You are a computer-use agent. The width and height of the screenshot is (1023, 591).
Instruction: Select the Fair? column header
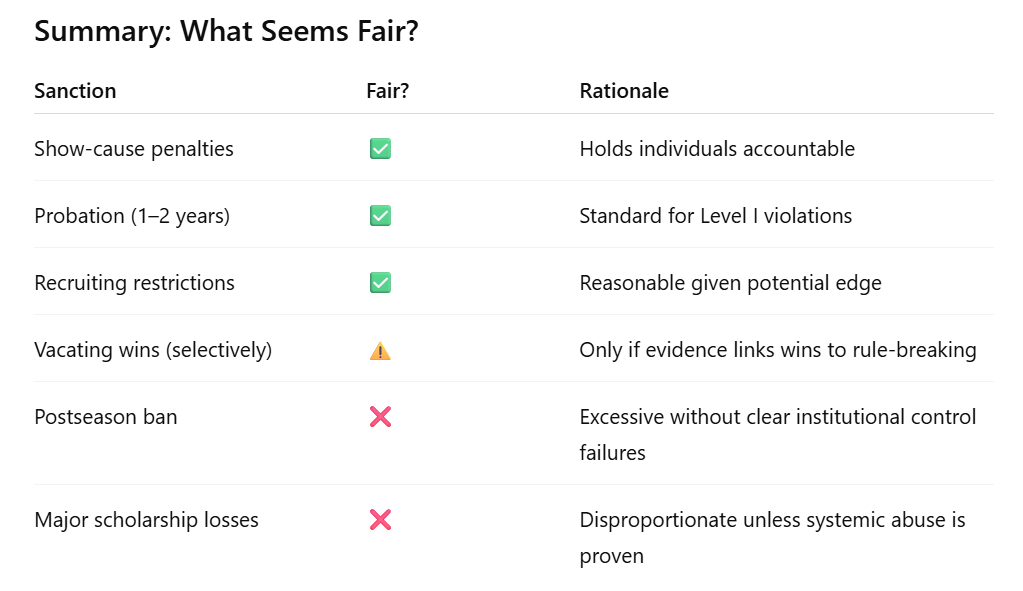coord(388,91)
